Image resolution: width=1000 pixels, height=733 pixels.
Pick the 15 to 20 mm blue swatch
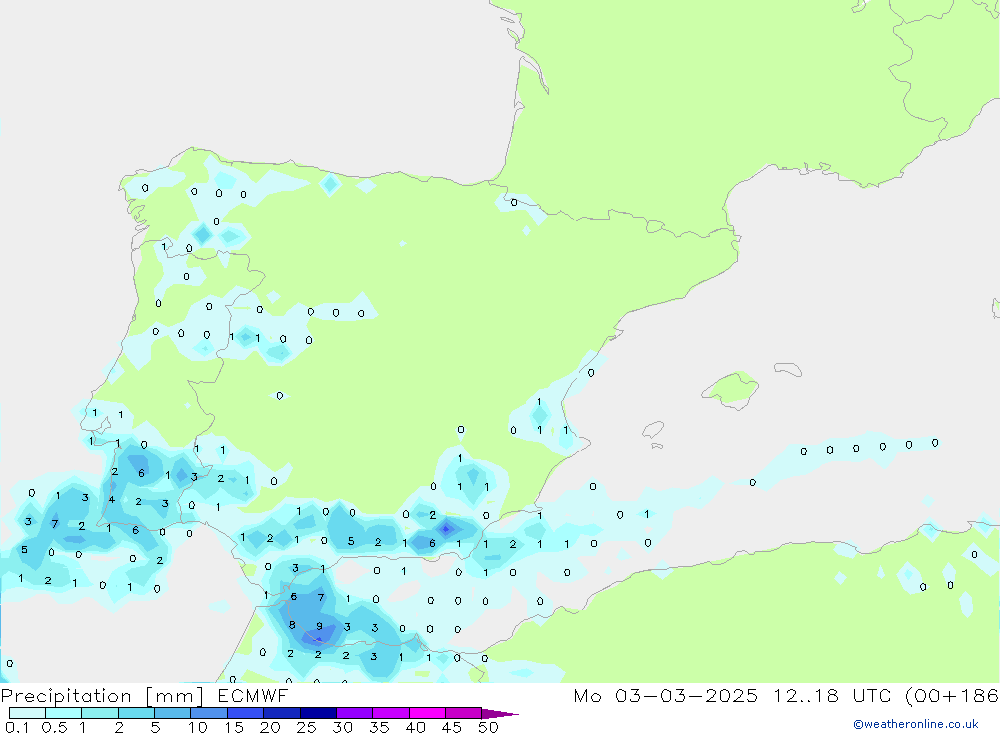(246, 713)
